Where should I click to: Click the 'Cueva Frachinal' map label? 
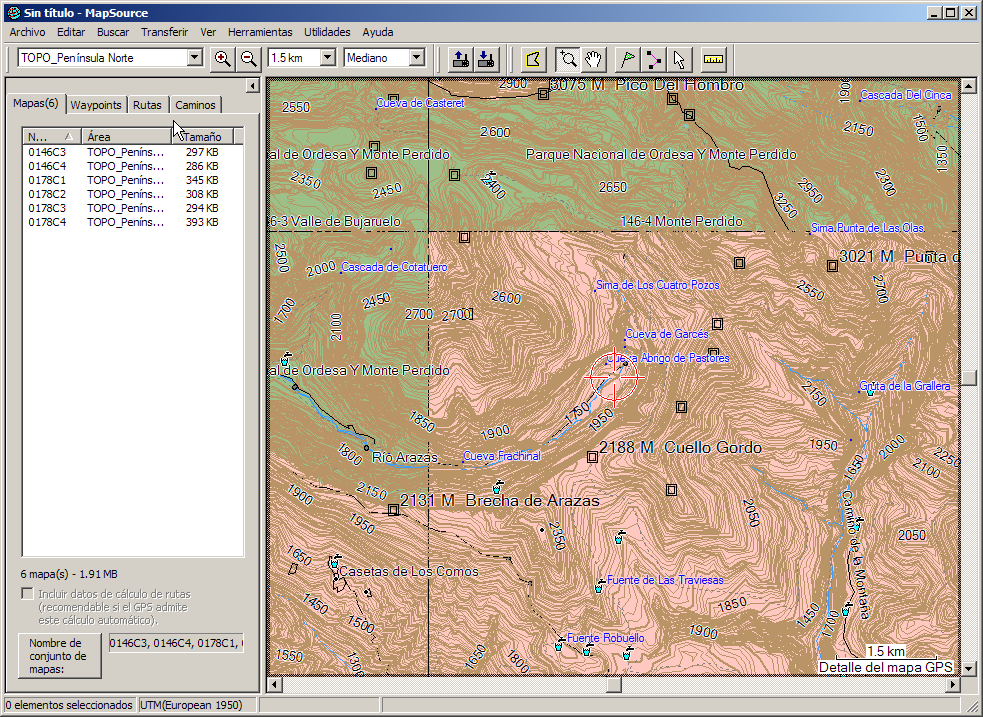tap(502, 456)
